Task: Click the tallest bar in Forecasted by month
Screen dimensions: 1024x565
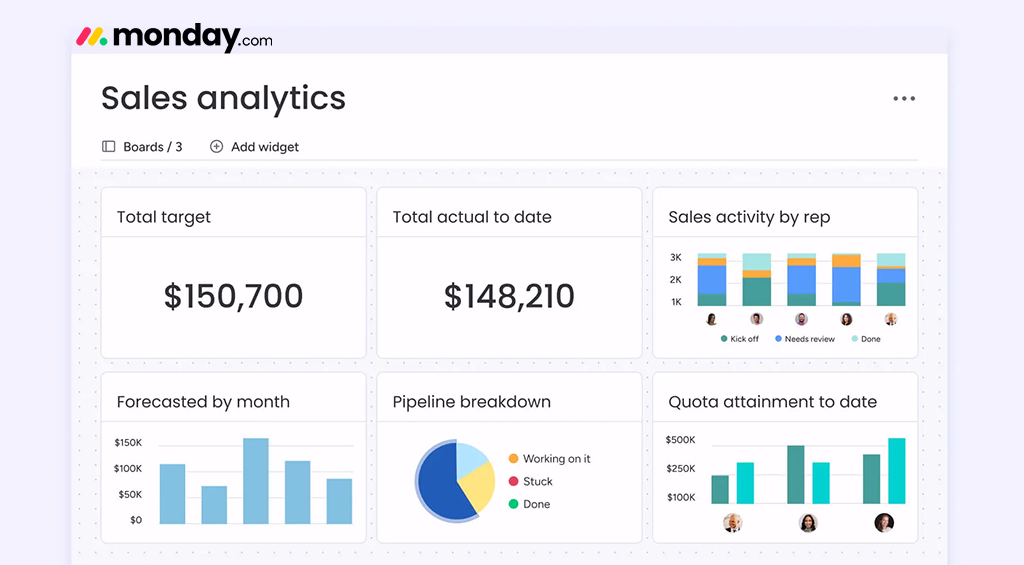Action: tap(256, 481)
